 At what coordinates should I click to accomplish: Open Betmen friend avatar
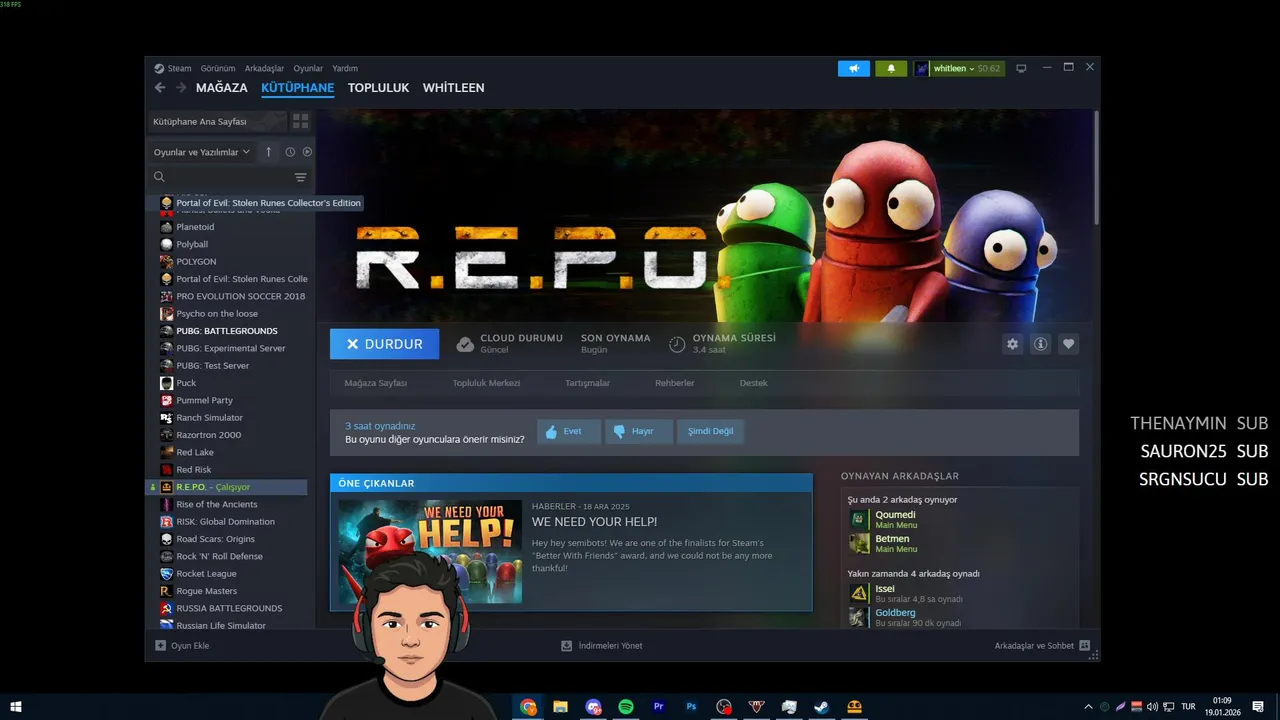point(859,543)
